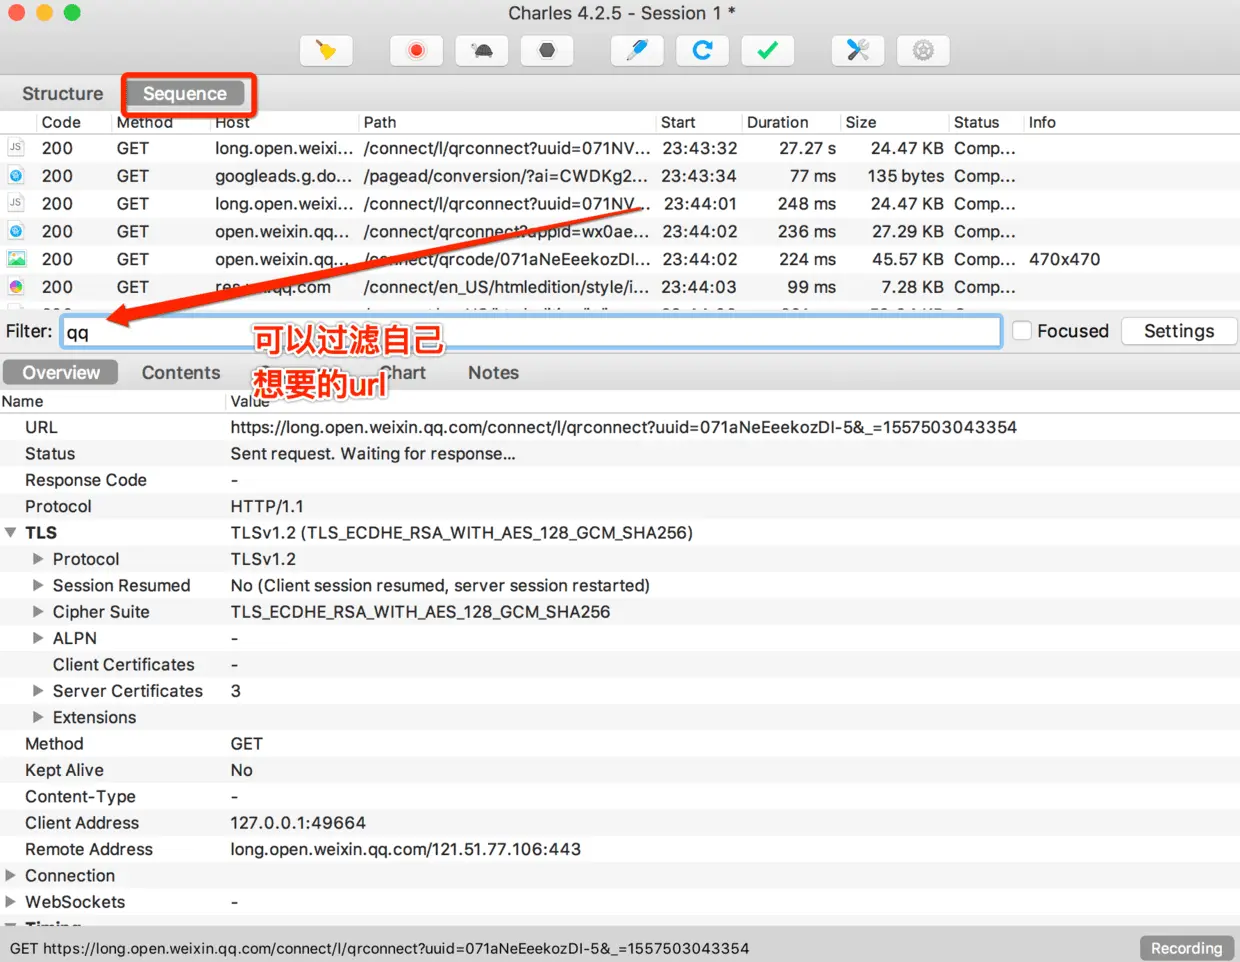Click JS file icon of 23:44:01 row
1240x962 pixels.
[16, 203]
